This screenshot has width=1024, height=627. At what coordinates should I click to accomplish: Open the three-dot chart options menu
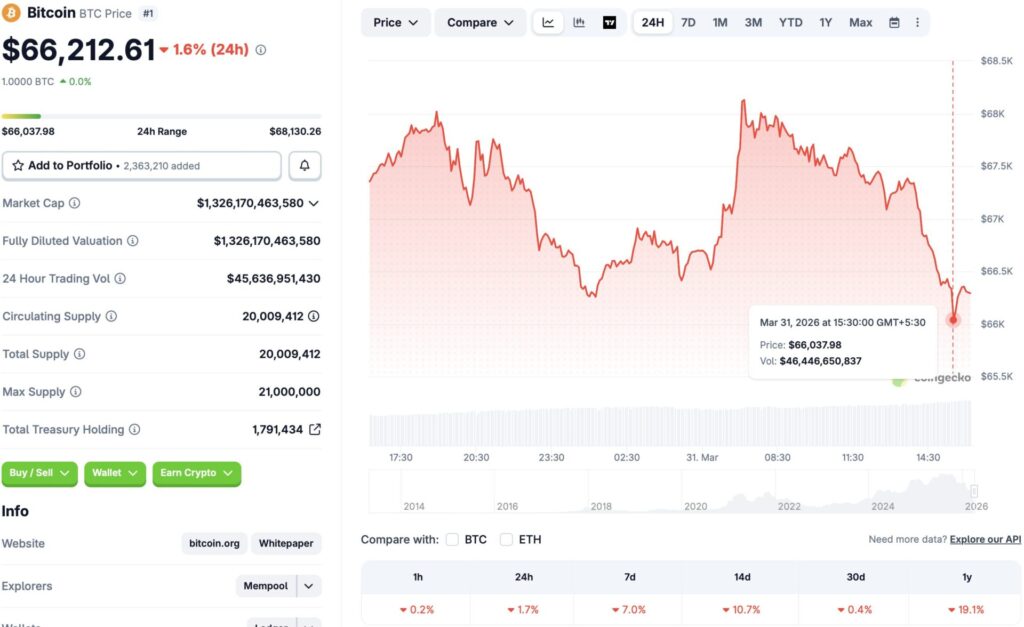click(x=917, y=22)
